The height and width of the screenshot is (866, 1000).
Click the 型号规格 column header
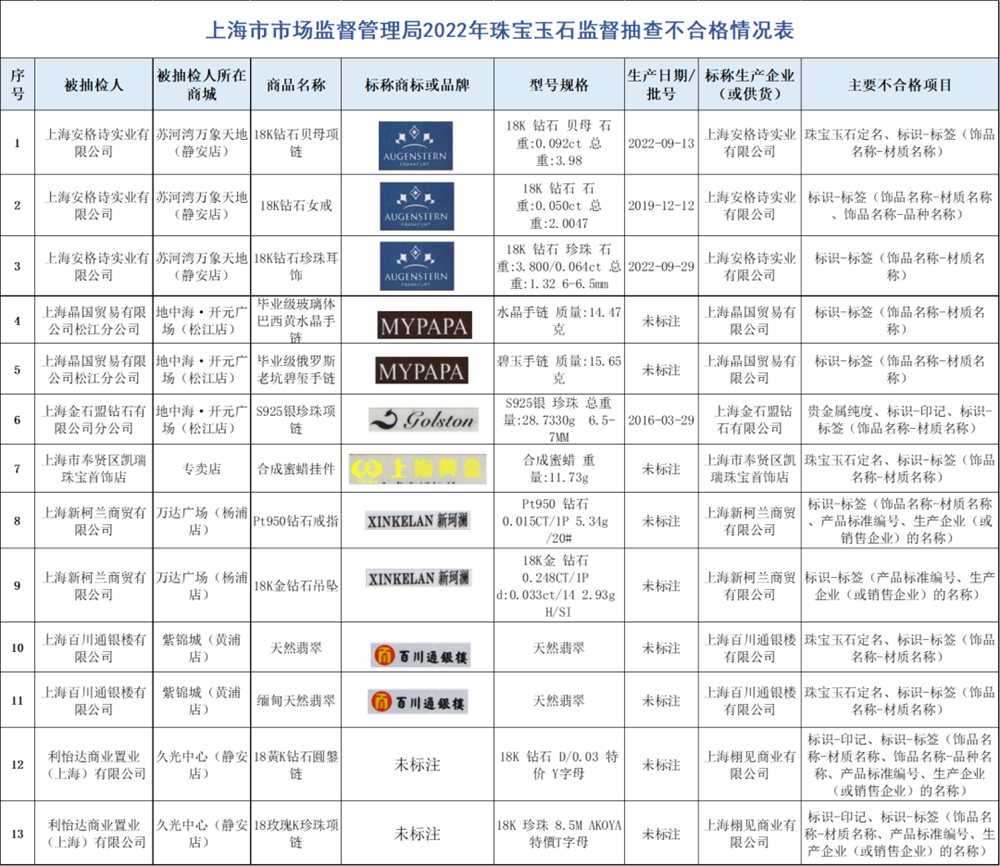point(559,85)
